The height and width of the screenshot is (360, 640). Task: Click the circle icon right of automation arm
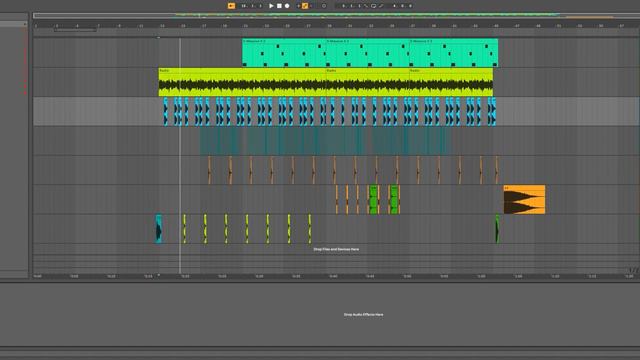pos(324,6)
